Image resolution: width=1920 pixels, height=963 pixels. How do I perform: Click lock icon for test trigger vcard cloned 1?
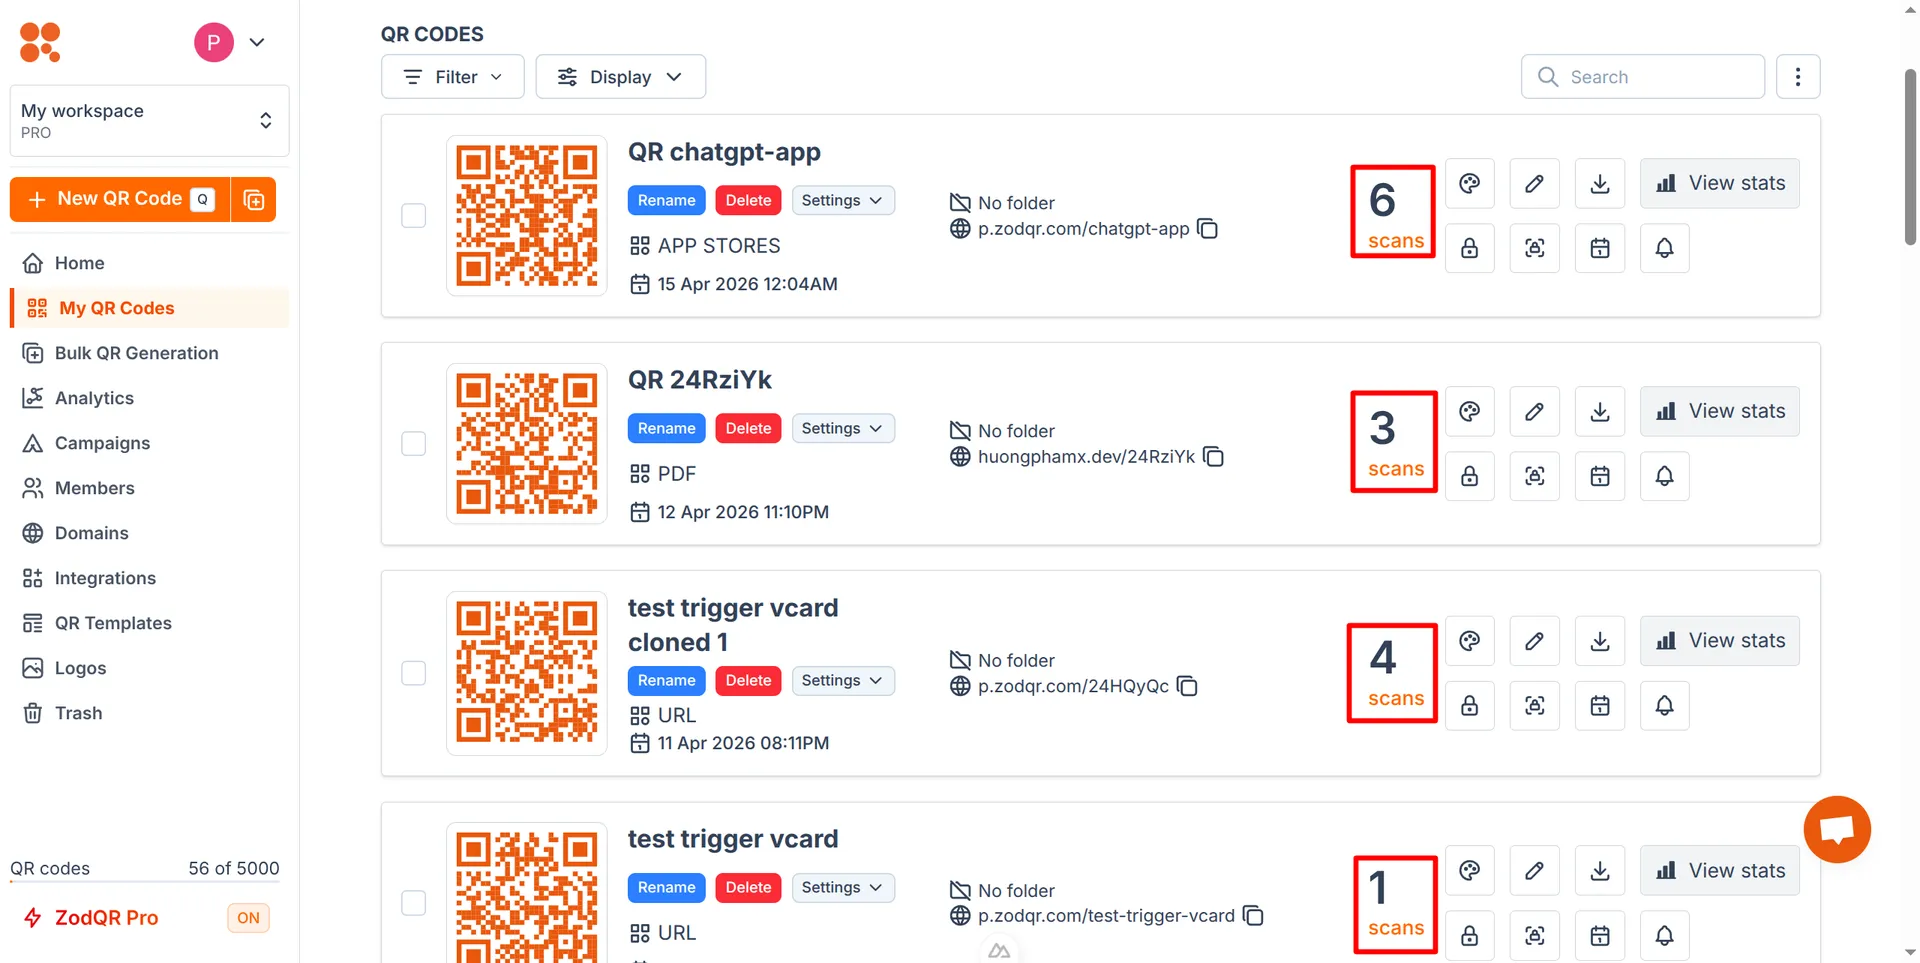pyautogui.click(x=1469, y=705)
